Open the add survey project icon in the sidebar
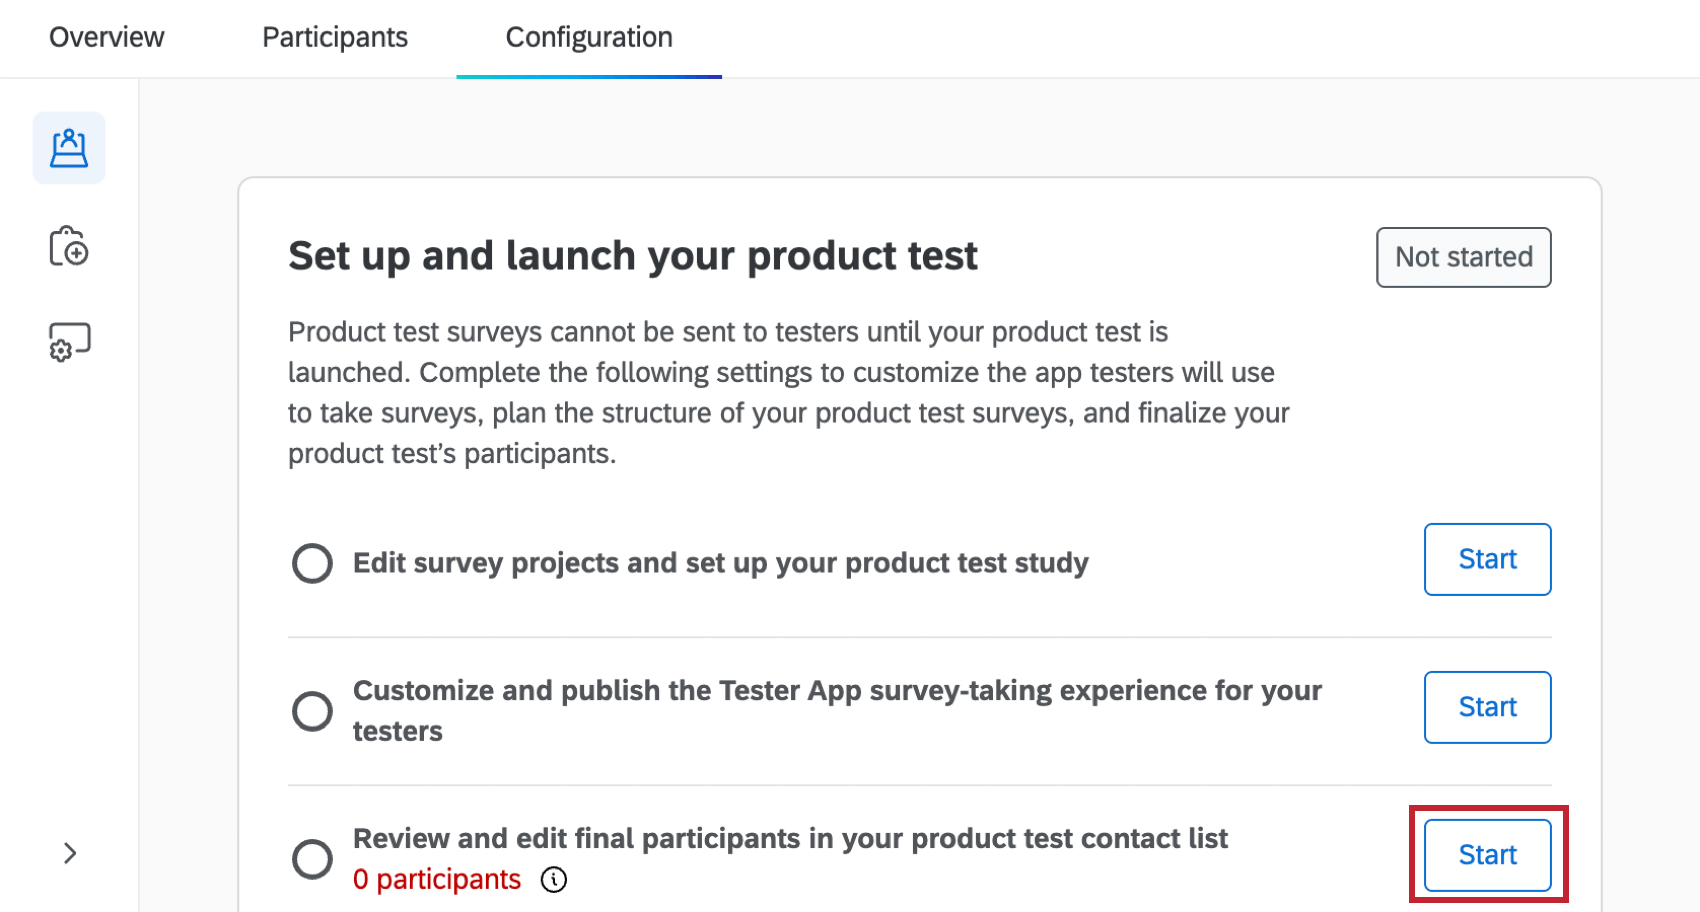This screenshot has width=1700, height=912. pyautogui.click(x=68, y=246)
